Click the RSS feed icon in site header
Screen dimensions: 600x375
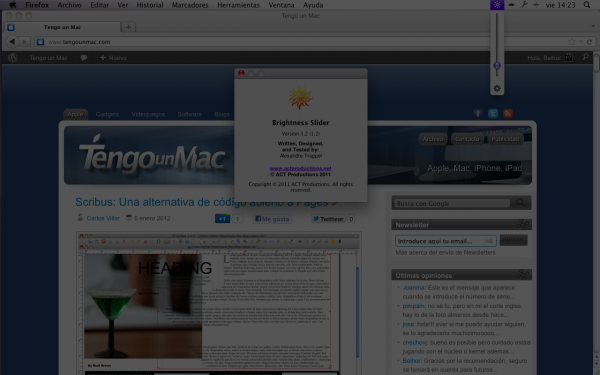pos(508,114)
